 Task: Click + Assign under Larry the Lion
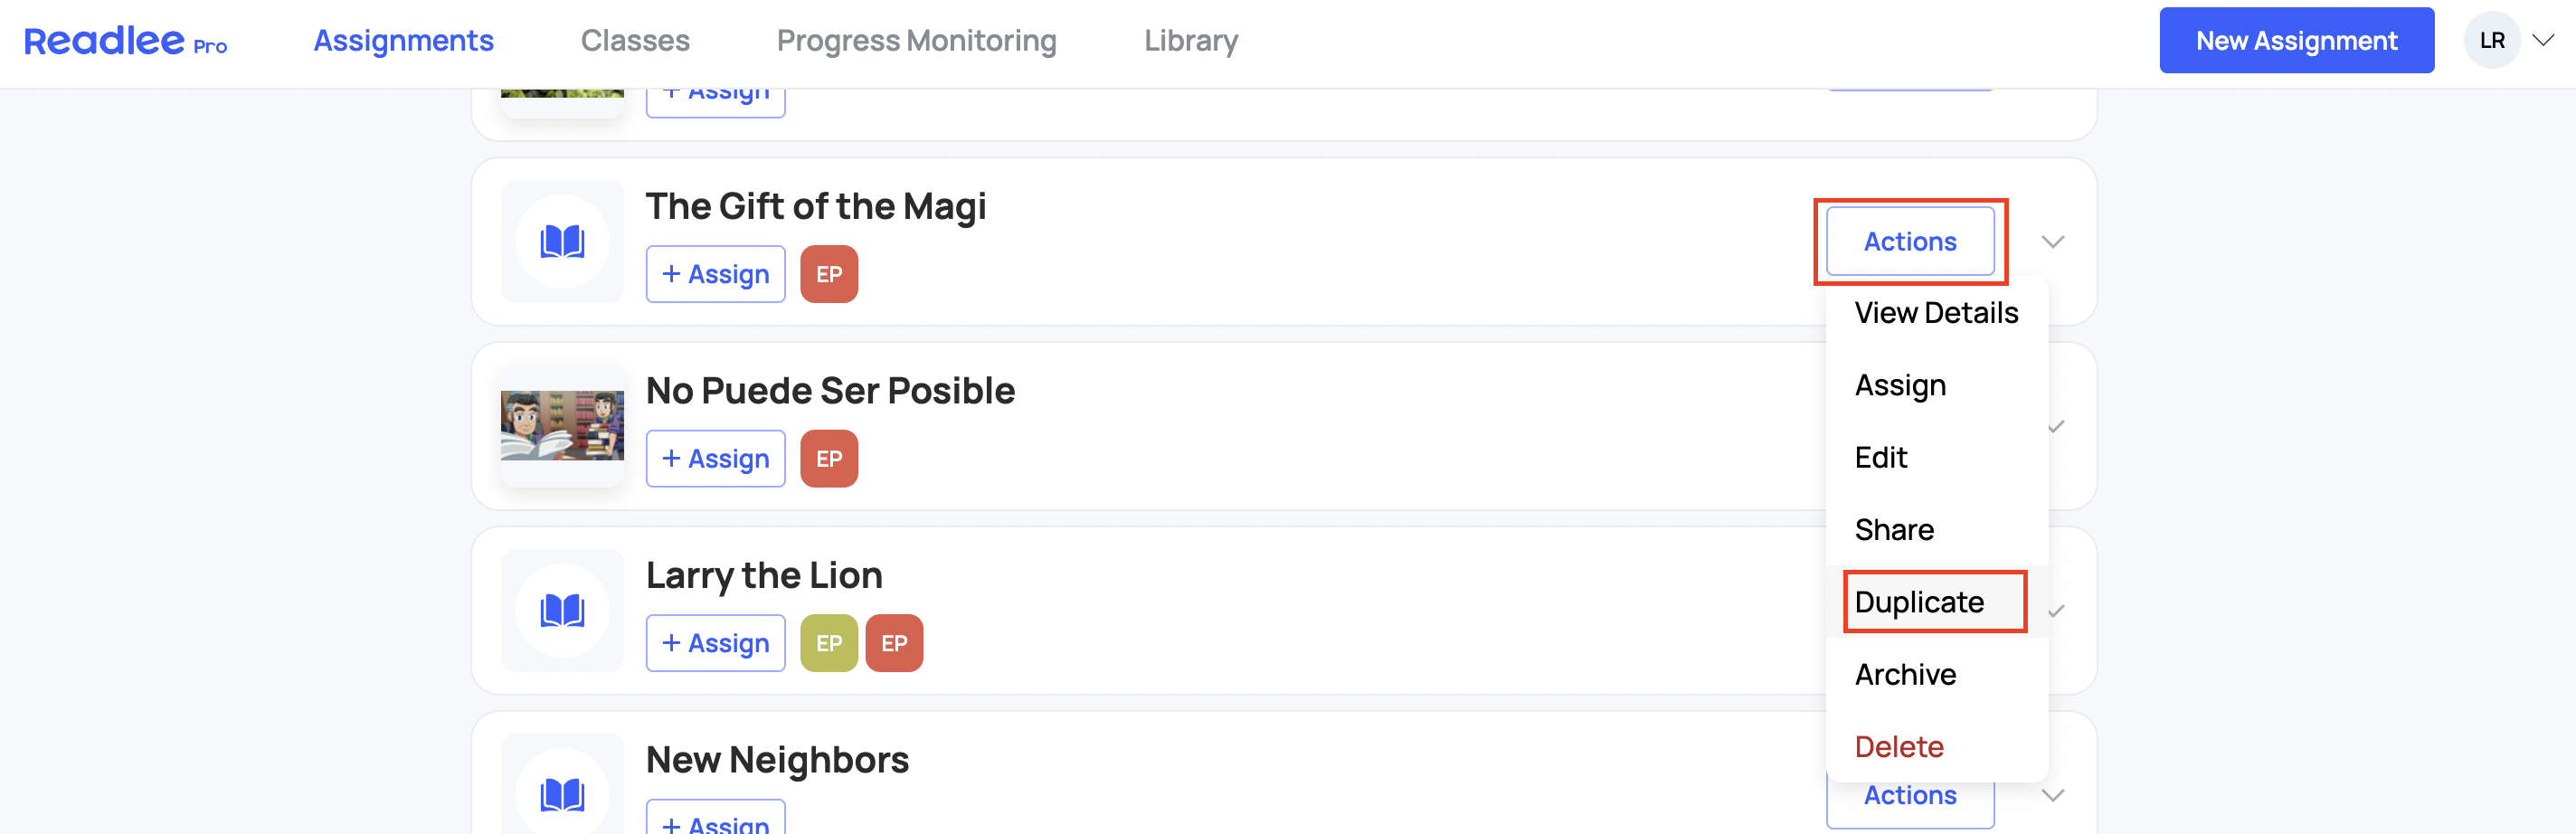click(x=715, y=643)
